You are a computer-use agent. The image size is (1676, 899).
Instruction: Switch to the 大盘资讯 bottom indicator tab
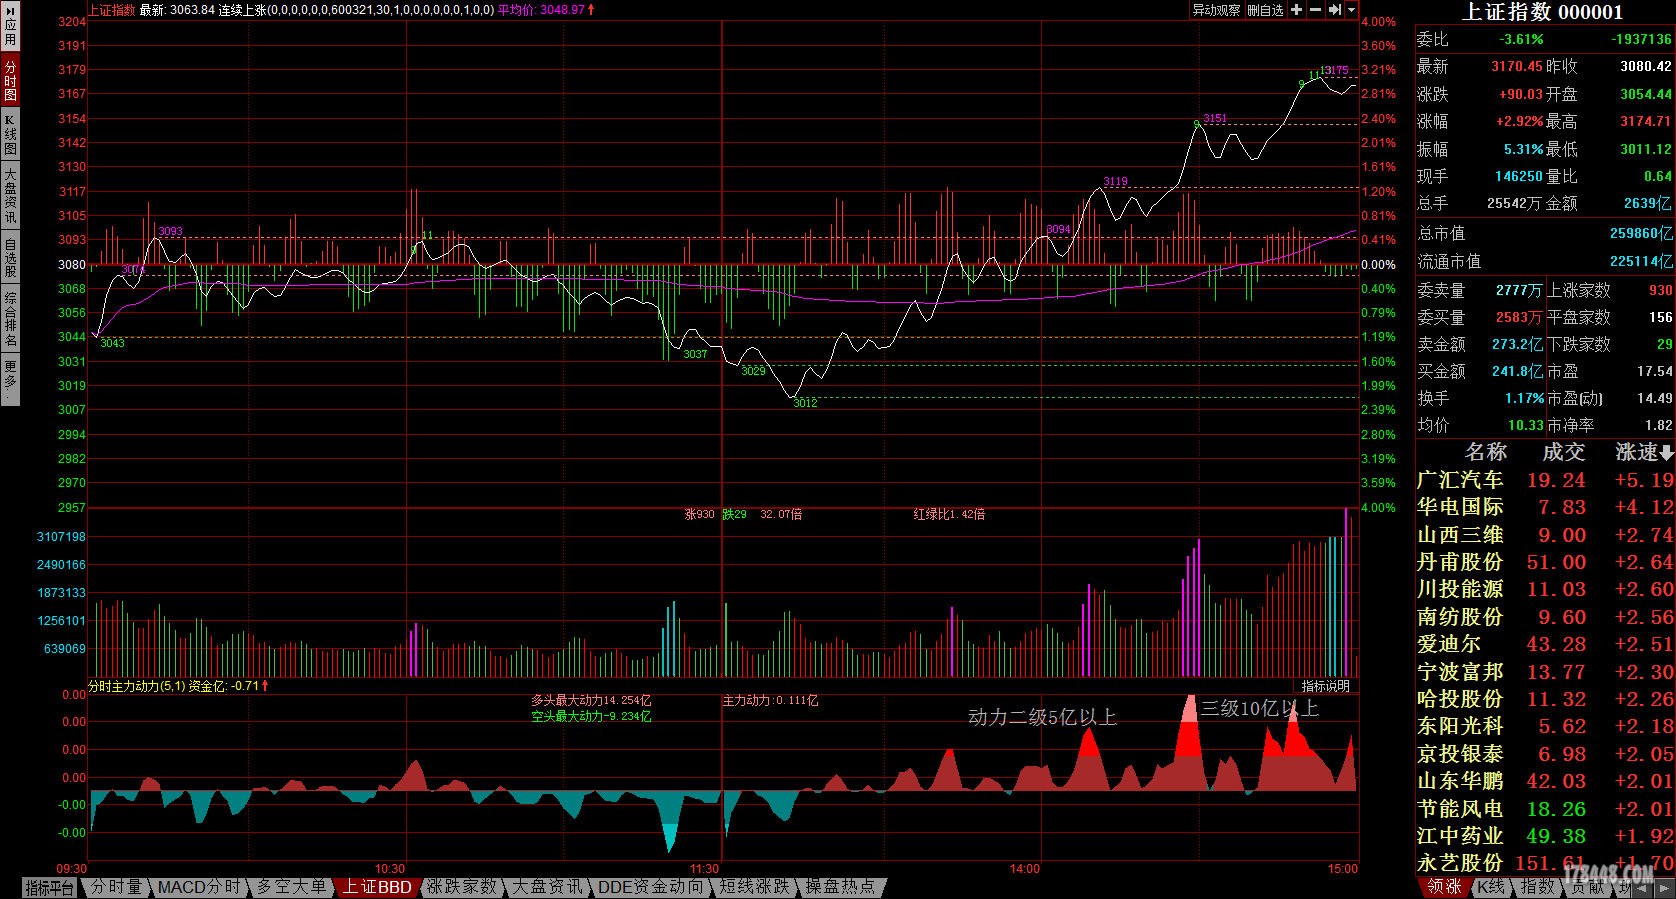548,887
